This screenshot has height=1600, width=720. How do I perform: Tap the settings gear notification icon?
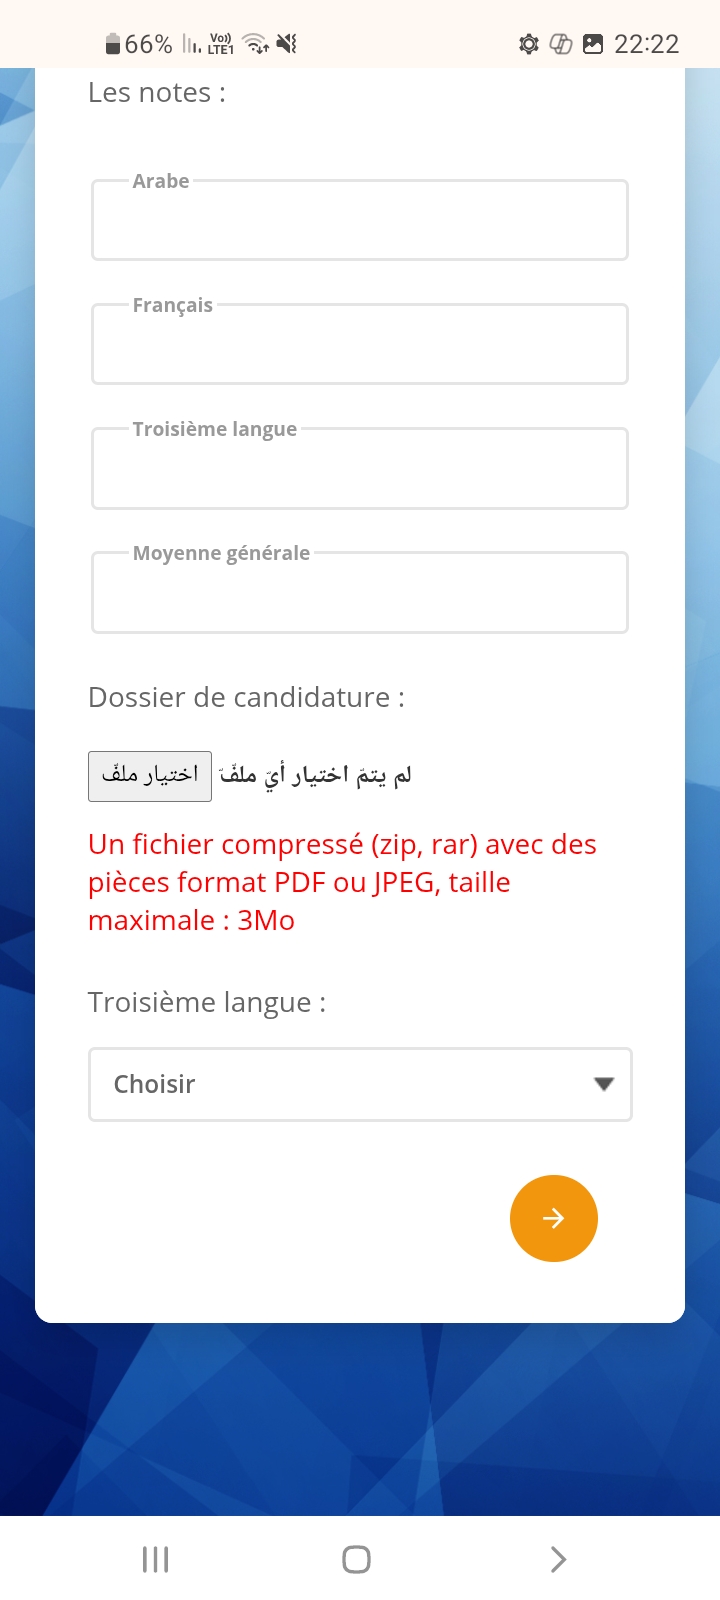coord(529,44)
